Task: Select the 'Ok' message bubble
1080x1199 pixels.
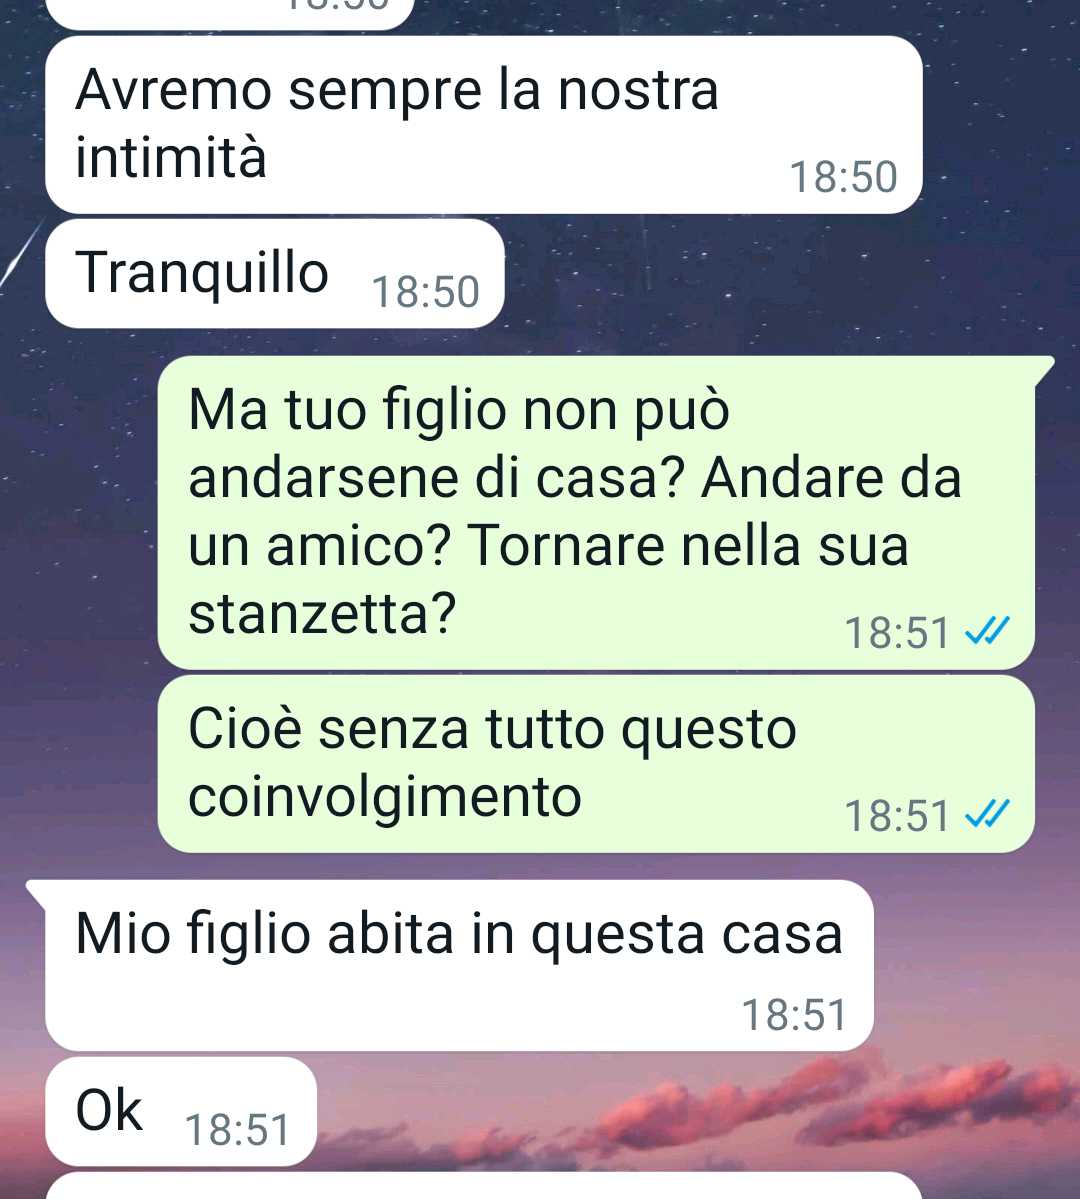Action: point(181,1111)
